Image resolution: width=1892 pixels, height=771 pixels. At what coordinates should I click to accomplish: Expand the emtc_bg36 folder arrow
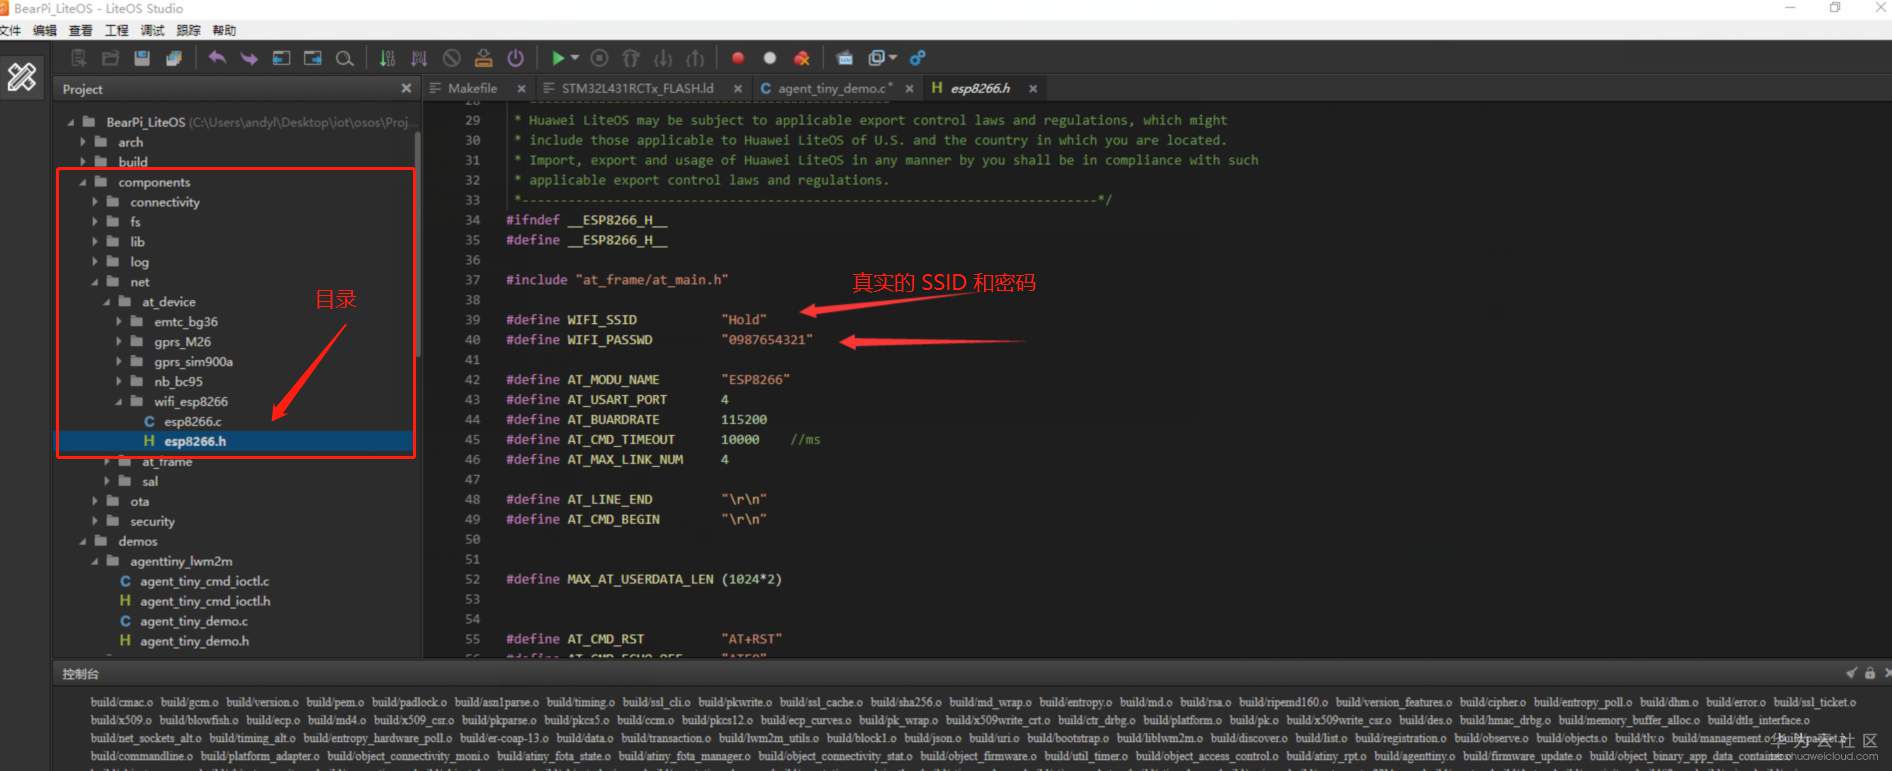(x=119, y=322)
